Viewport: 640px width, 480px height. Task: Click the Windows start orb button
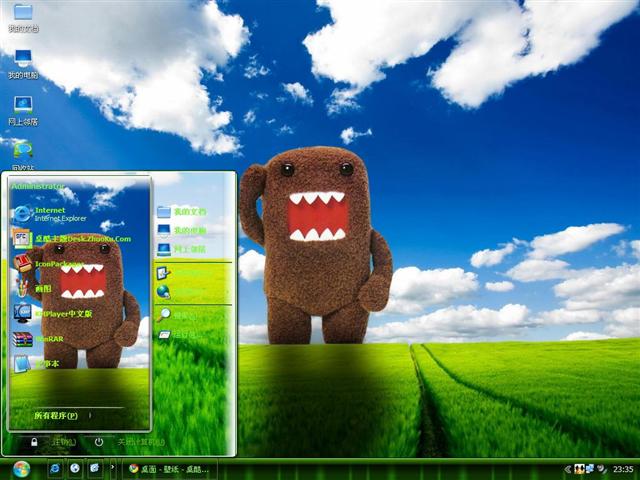coord(21,469)
